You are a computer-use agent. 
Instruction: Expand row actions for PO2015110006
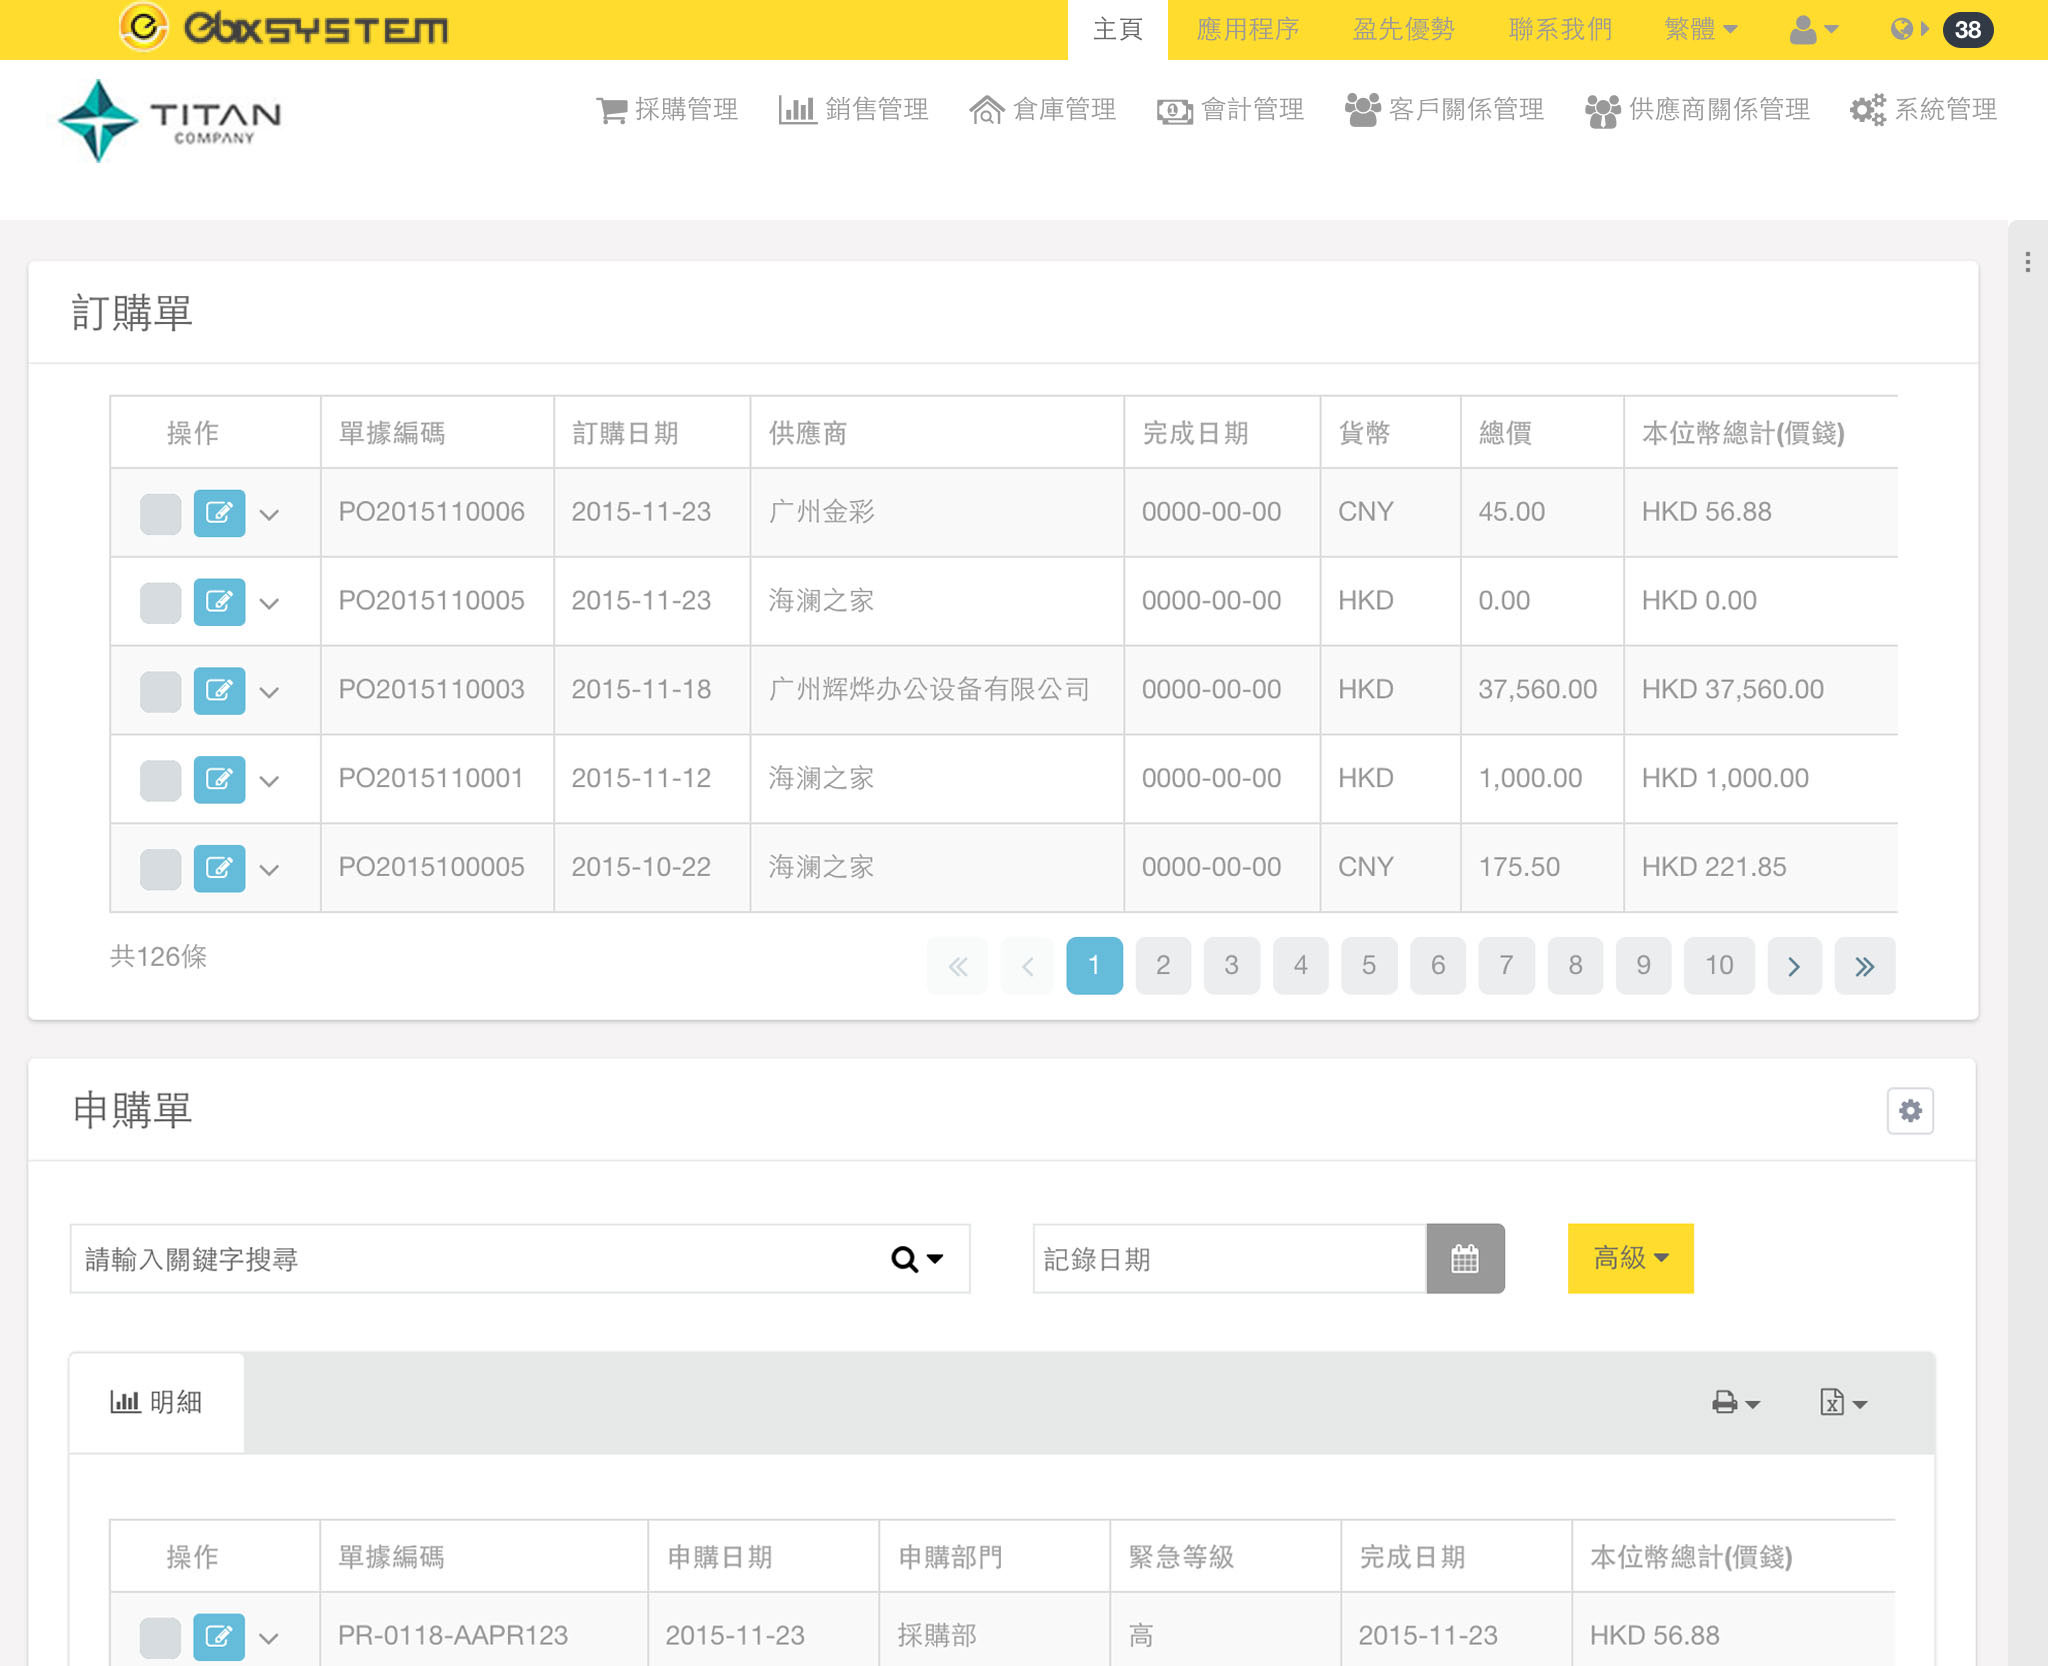point(269,515)
